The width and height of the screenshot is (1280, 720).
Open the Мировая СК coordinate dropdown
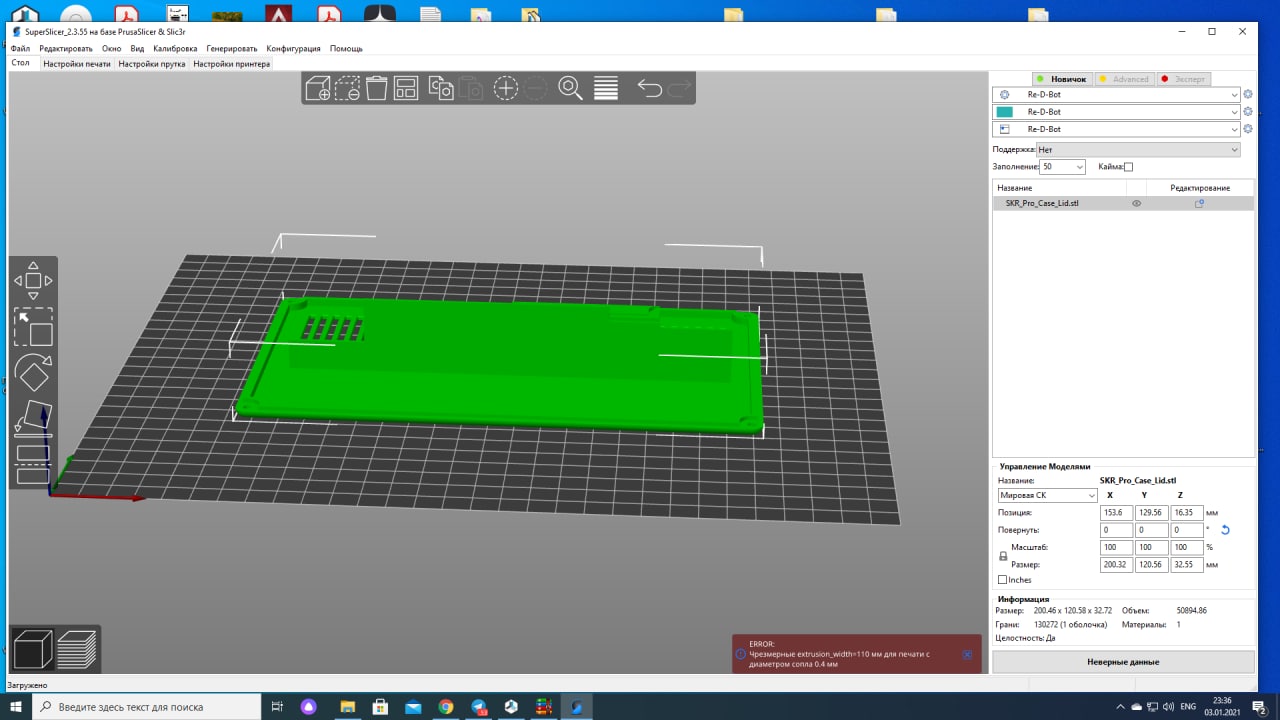(1047, 495)
